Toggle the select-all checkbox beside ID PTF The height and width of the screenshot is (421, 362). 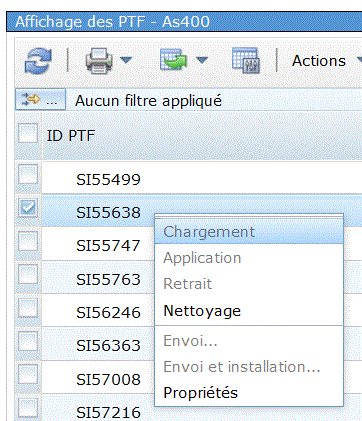(28, 134)
